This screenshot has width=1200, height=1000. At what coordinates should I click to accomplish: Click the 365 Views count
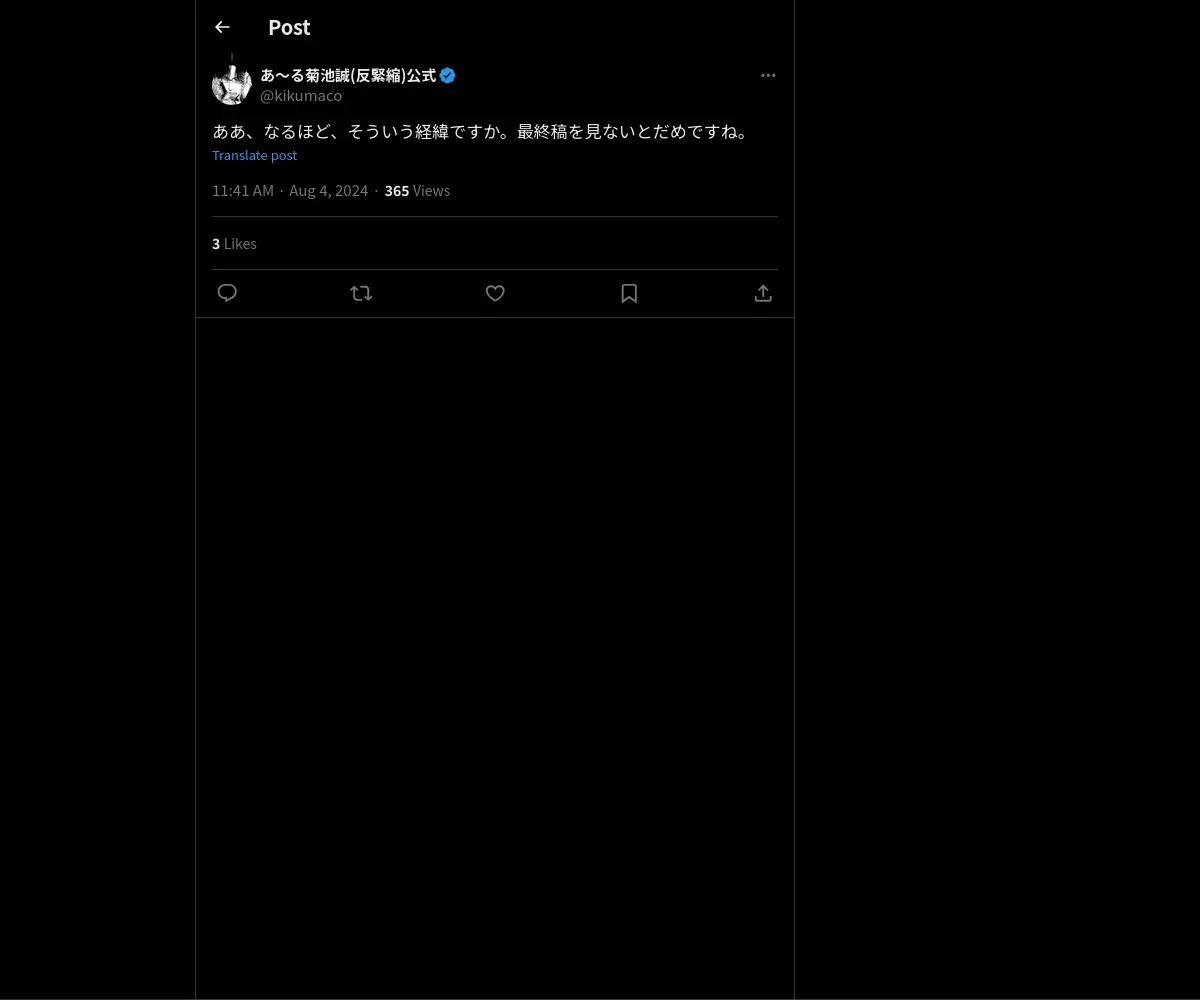tap(417, 191)
